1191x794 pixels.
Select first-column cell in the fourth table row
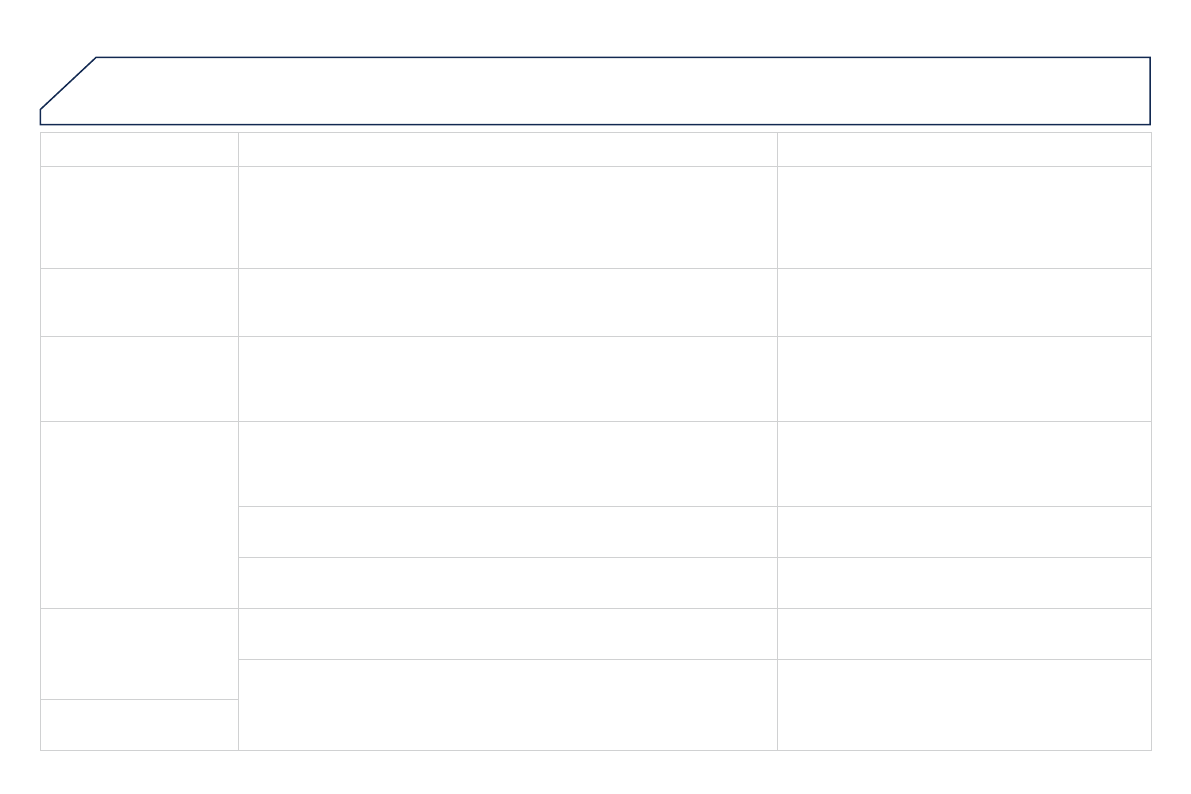[x=139, y=378]
